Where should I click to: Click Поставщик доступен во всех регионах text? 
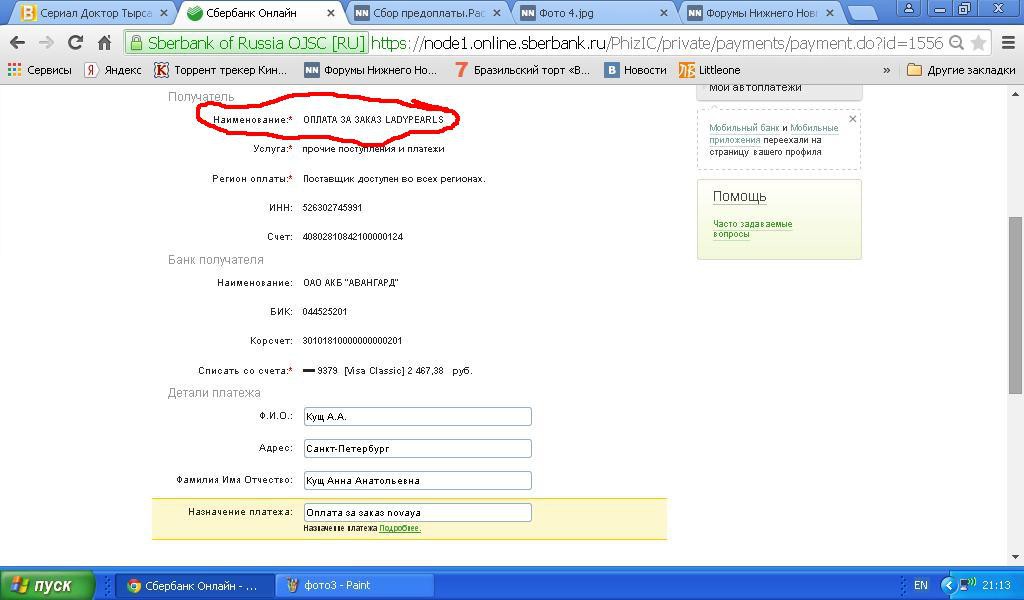(x=394, y=178)
